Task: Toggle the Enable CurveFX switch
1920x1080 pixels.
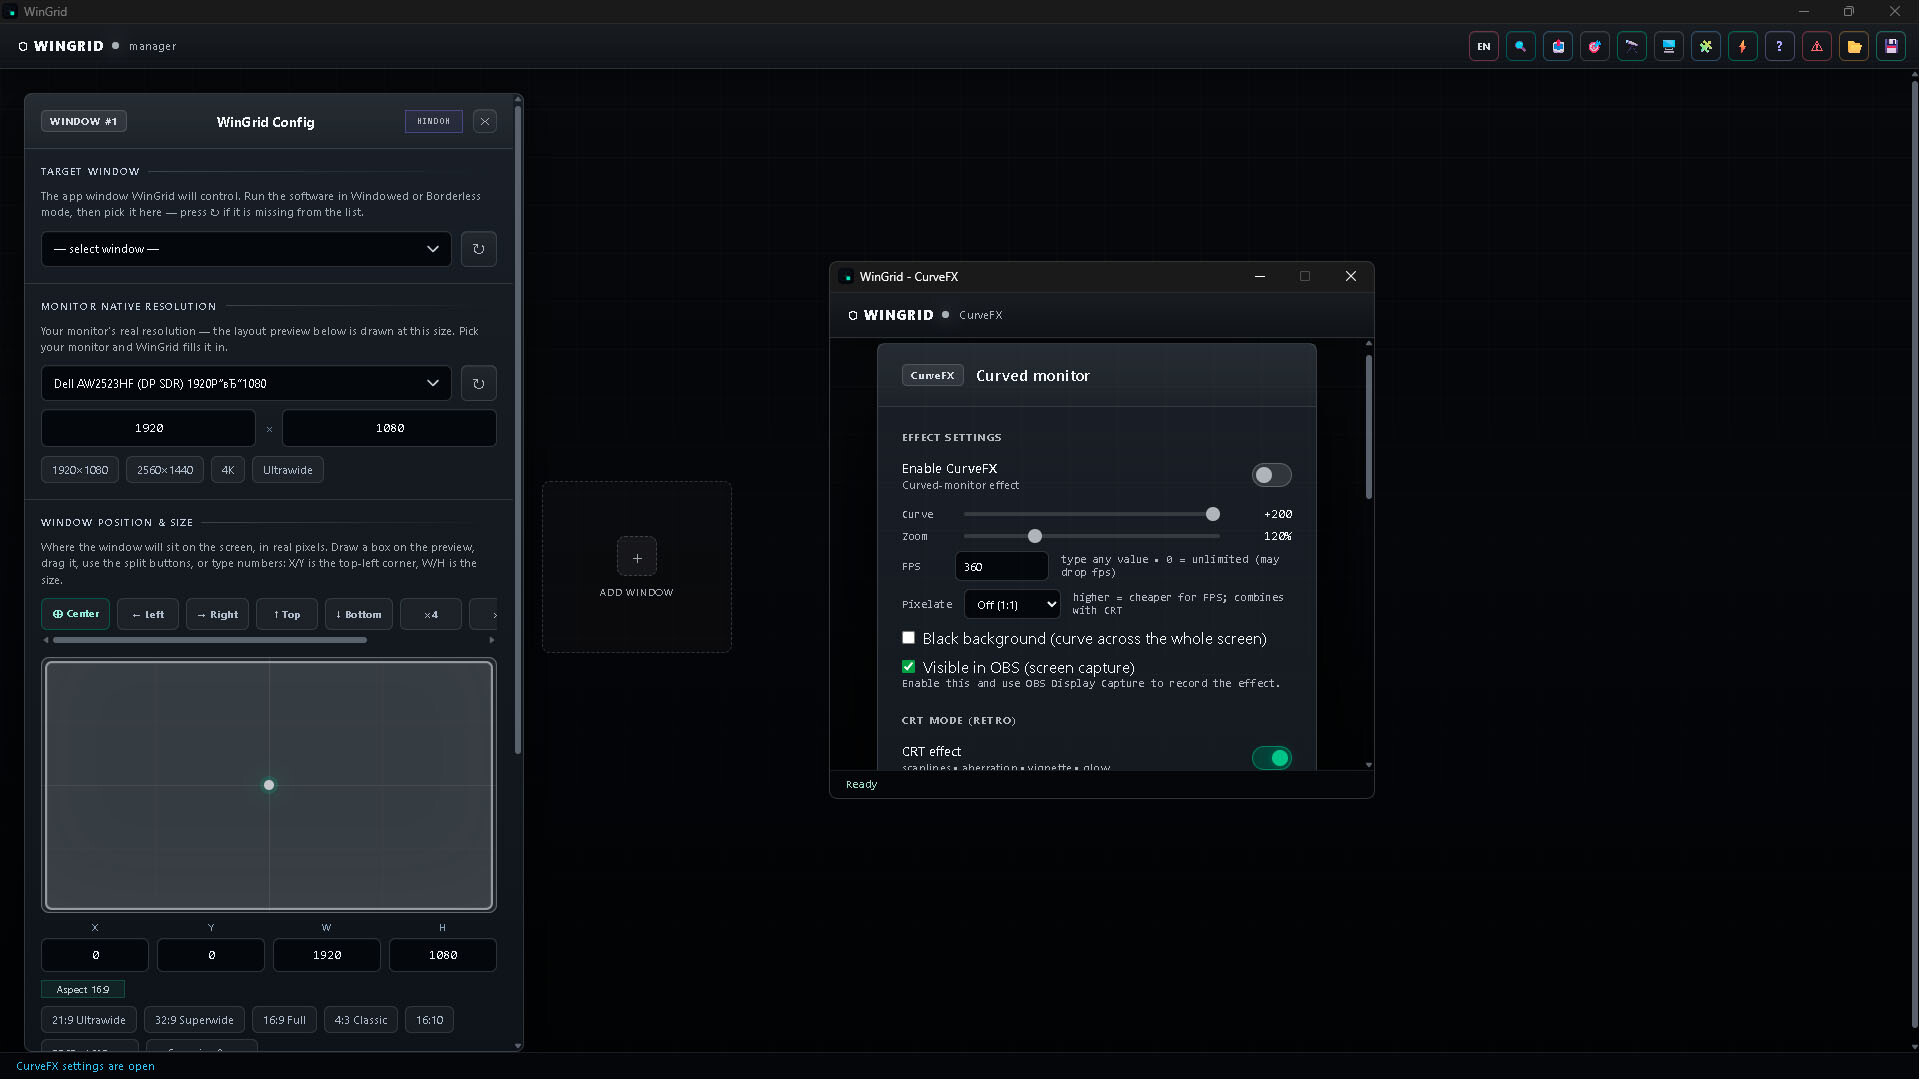Action: tap(1271, 475)
